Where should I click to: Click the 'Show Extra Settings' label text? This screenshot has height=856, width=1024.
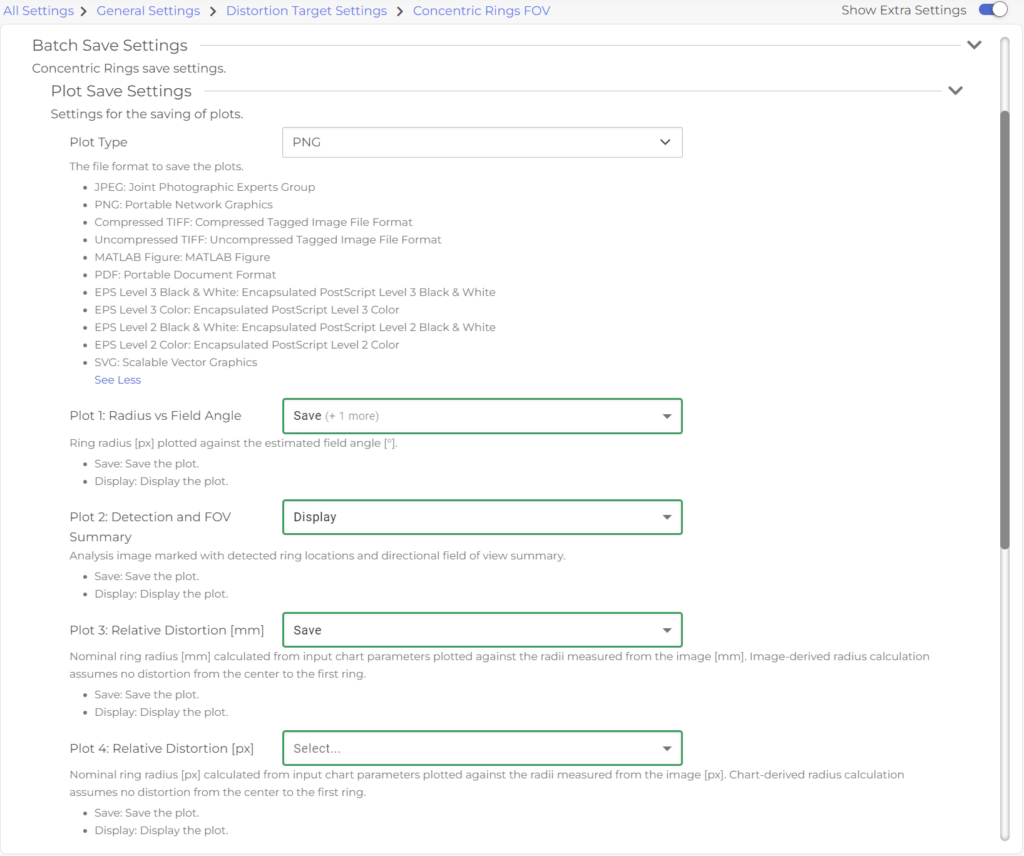(903, 10)
